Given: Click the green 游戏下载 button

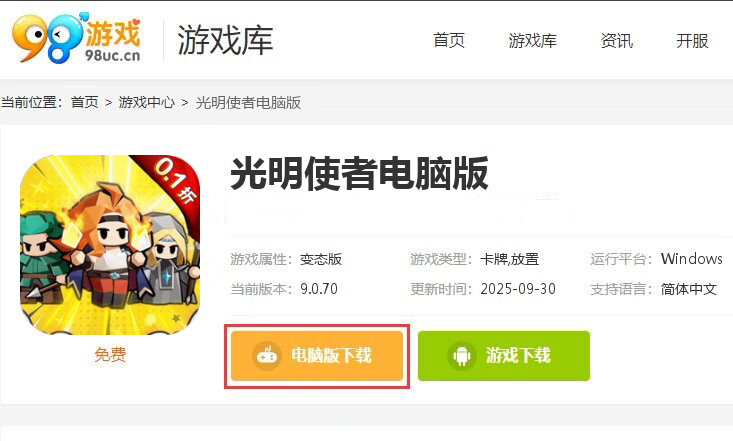Looking at the screenshot, I should (x=504, y=356).
